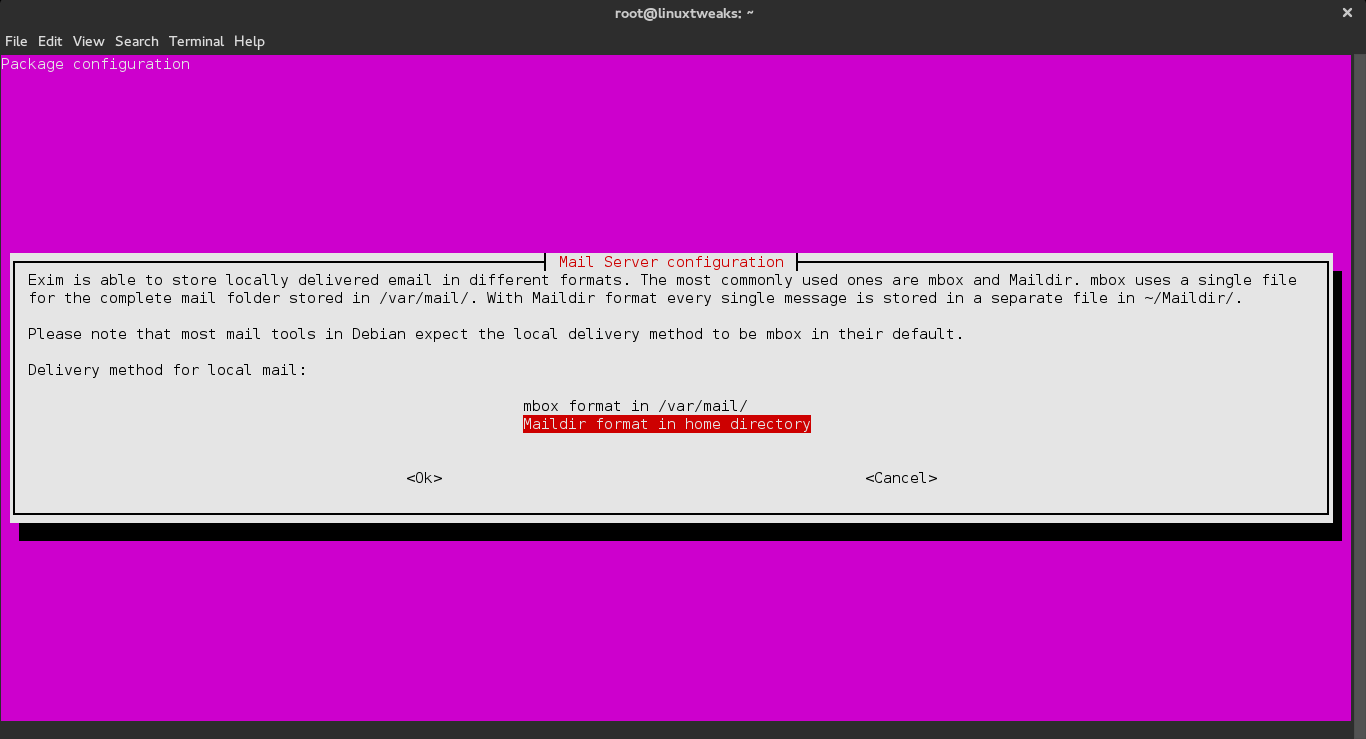1366x739 pixels.
Task: Click the 'Please note that most mail tools' line
Action: coord(495,334)
